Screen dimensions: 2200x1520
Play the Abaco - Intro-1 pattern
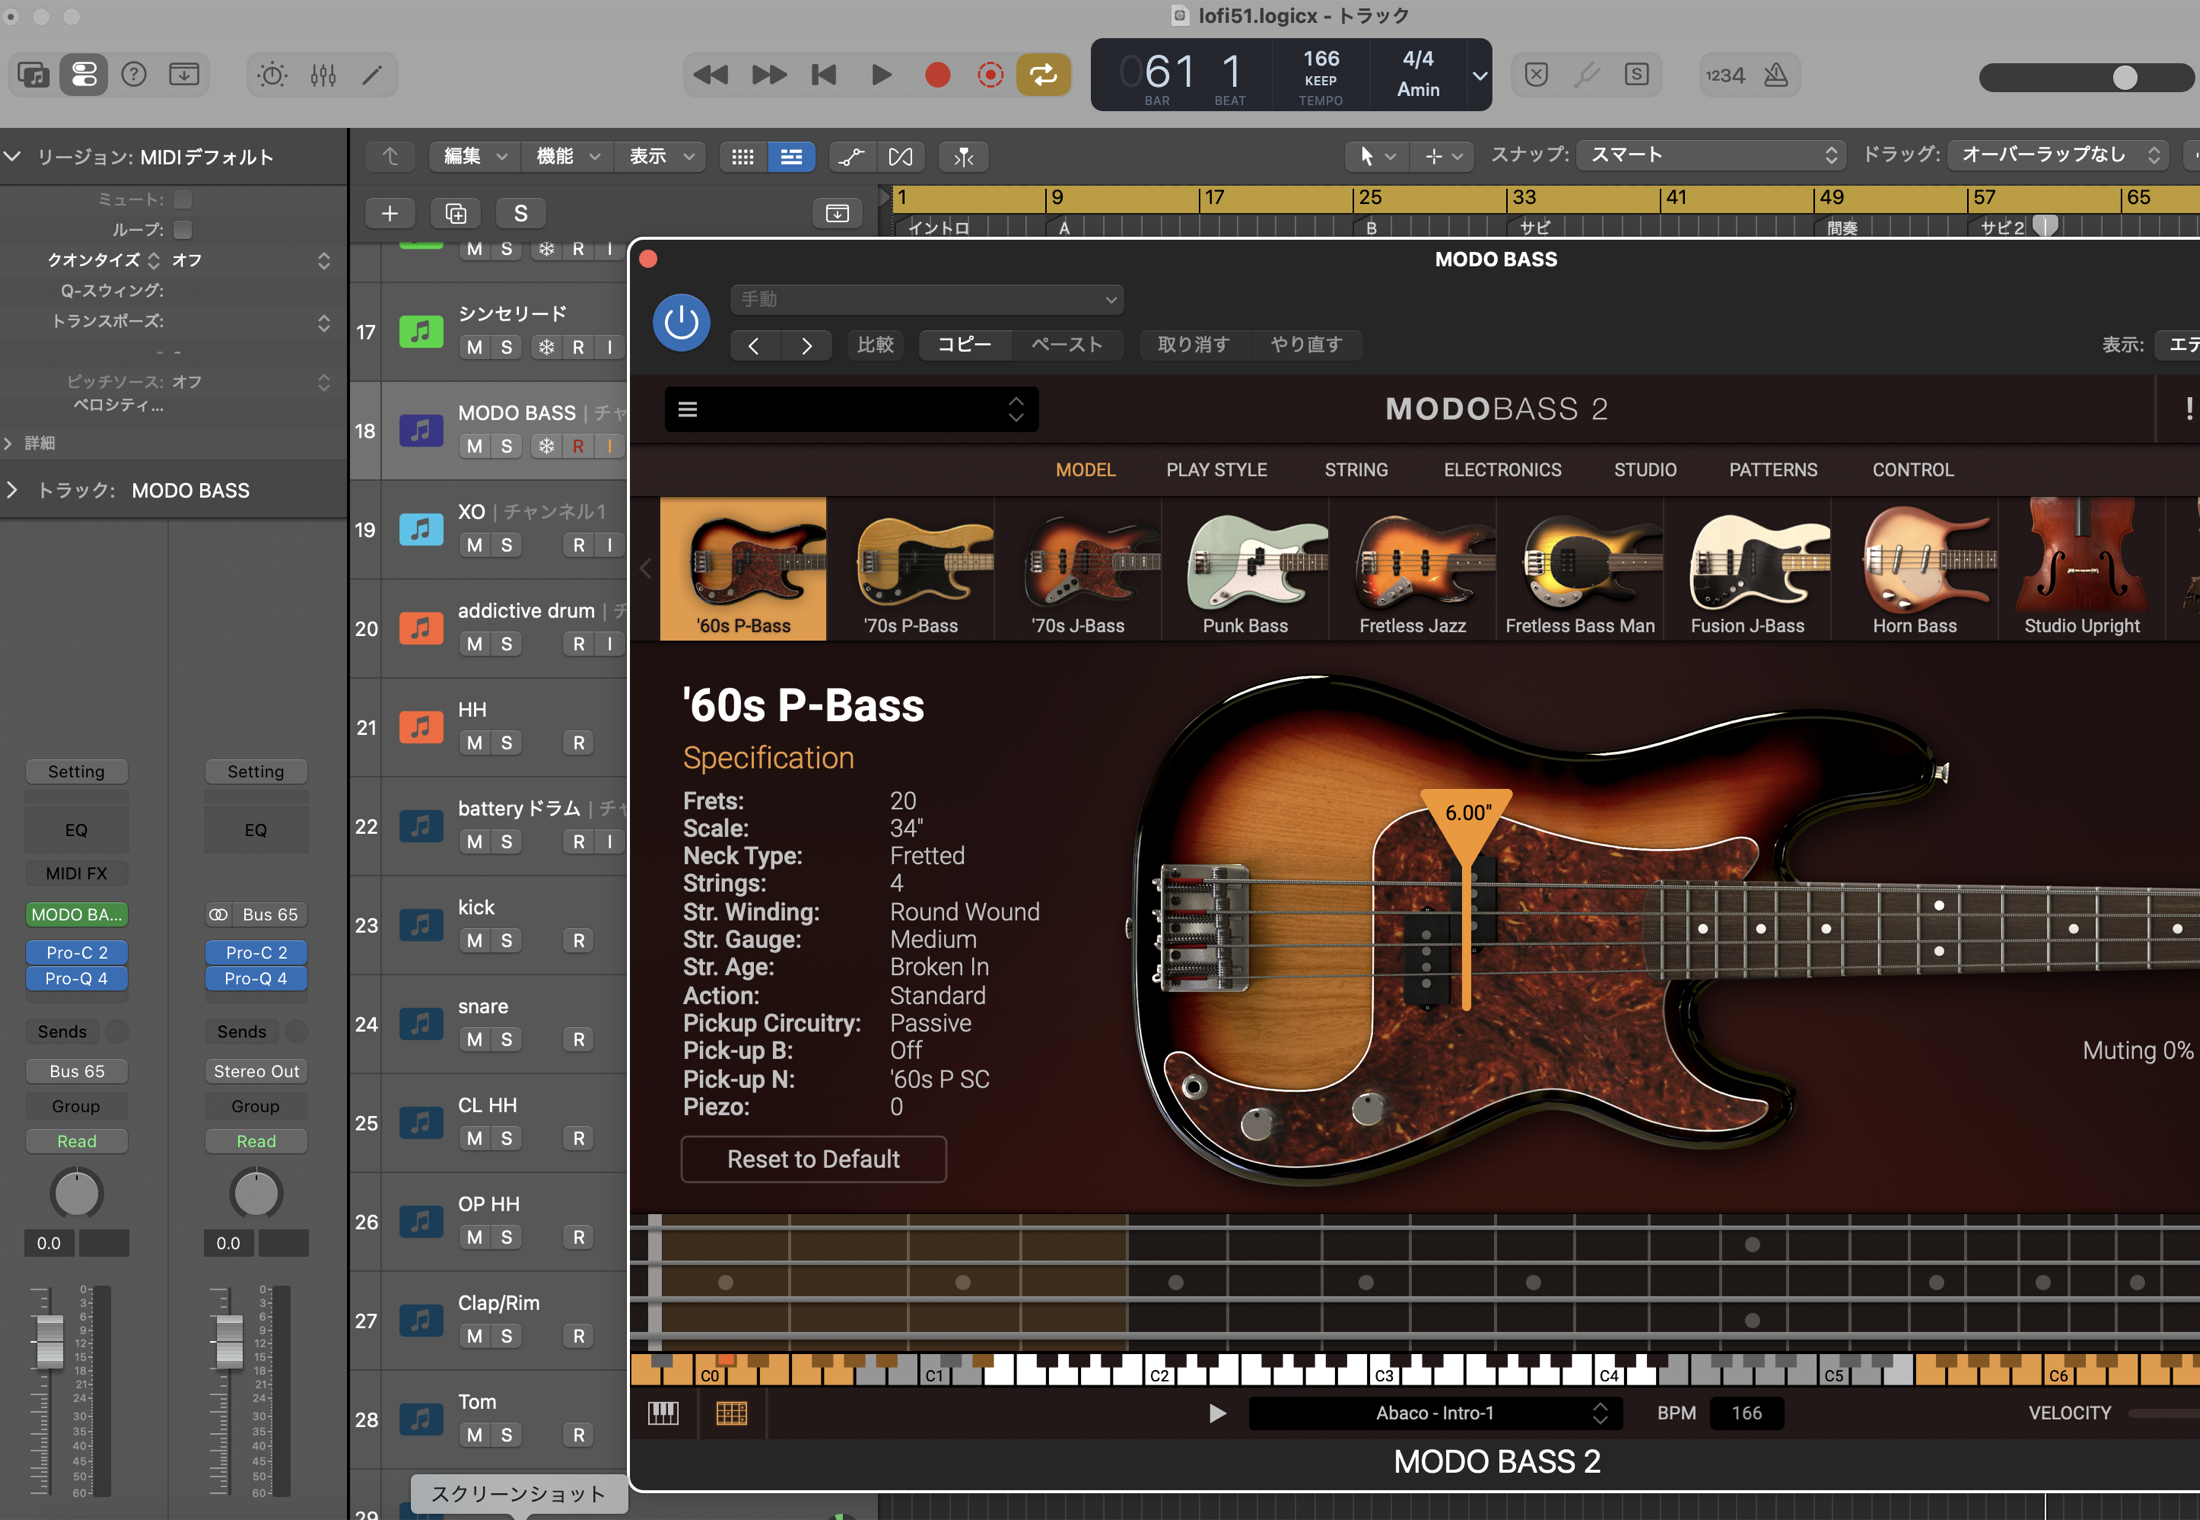coord(1217,1413)
